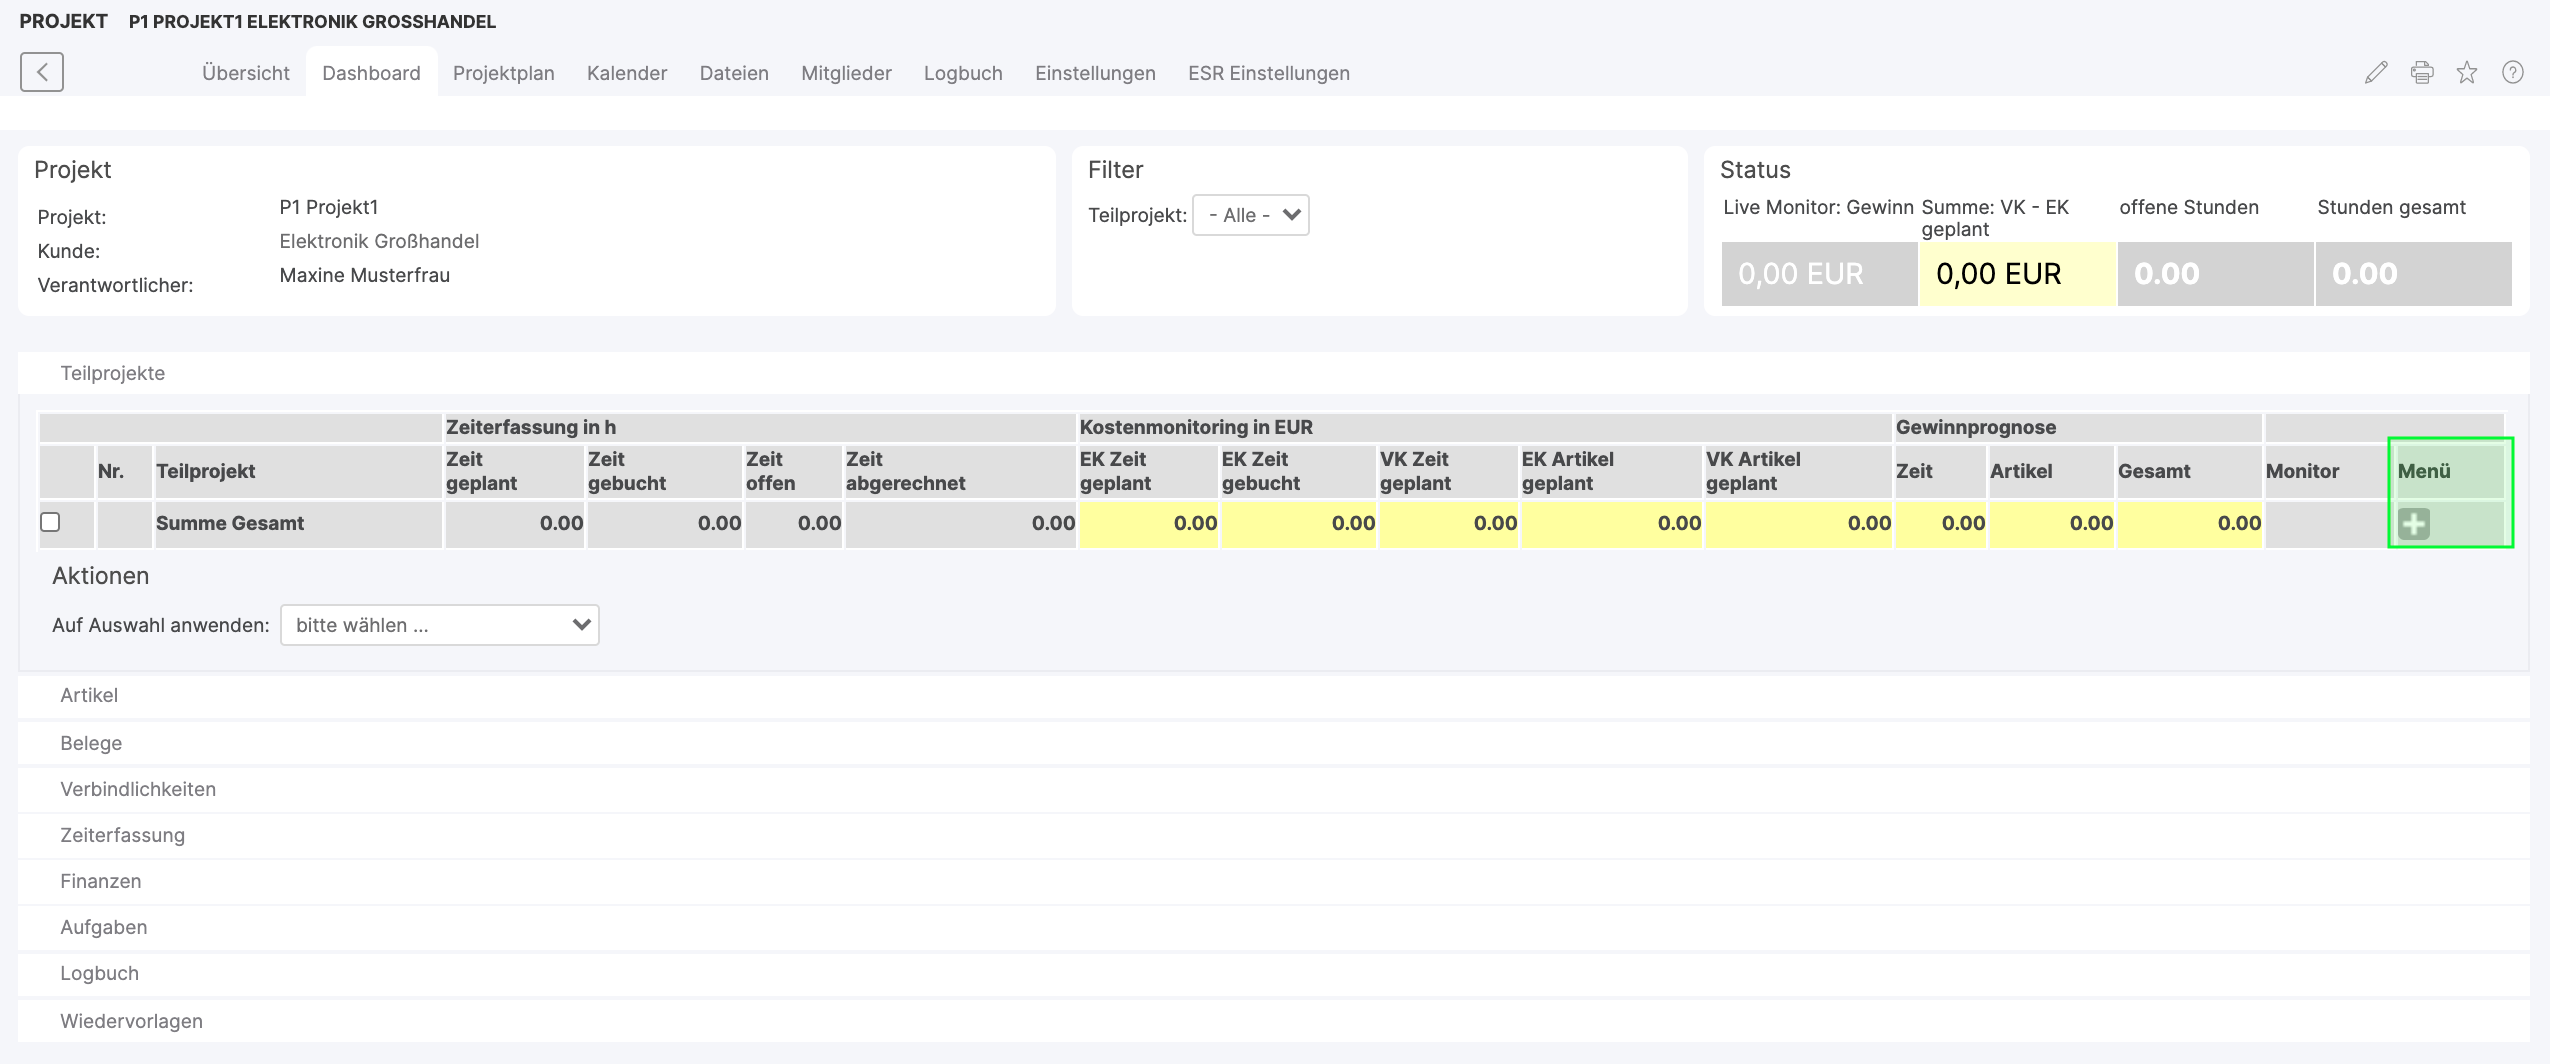Screen dimensions: 2550x1064
Task: Open the Projektplan tab
Action: 503,73
